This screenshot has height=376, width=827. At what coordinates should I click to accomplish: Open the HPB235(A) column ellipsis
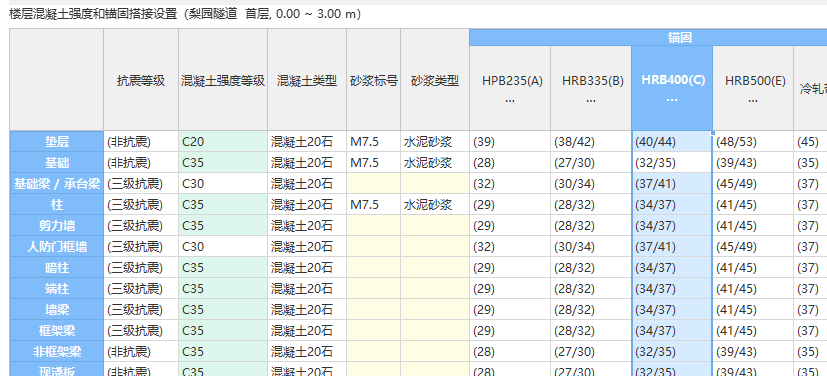[509, 100]
